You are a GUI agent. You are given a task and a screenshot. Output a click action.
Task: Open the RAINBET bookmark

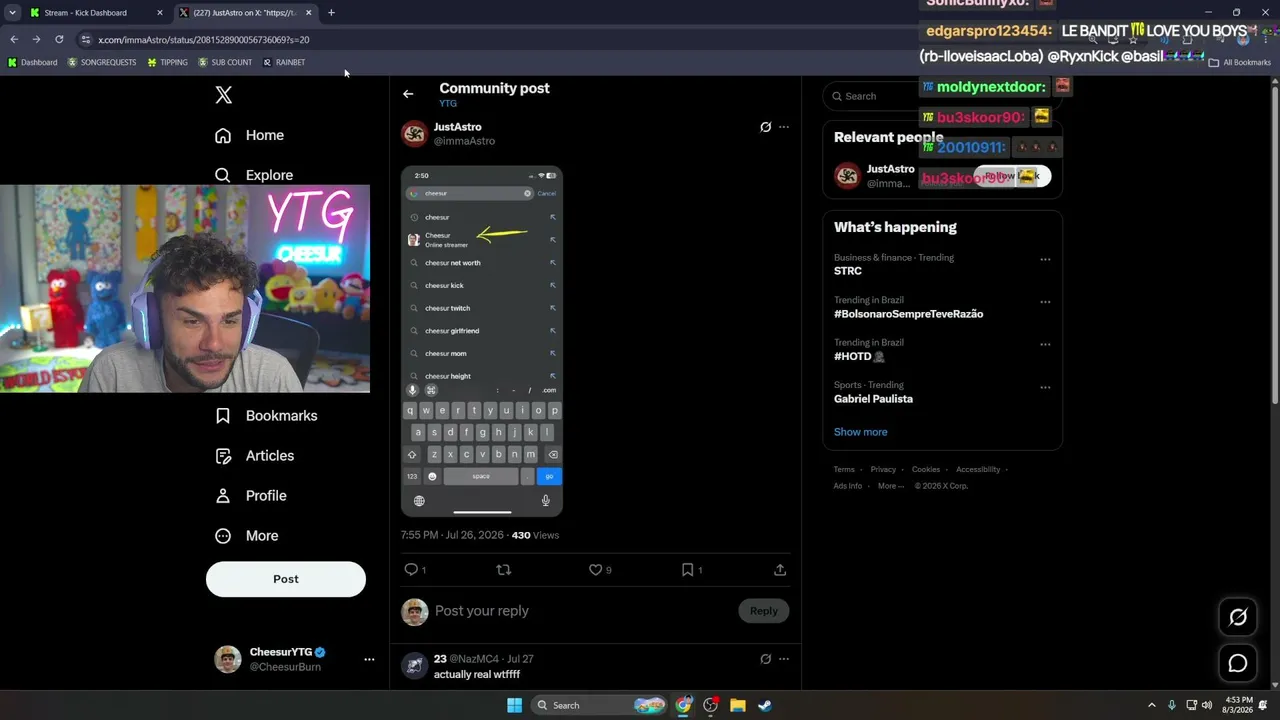point(284,62)
